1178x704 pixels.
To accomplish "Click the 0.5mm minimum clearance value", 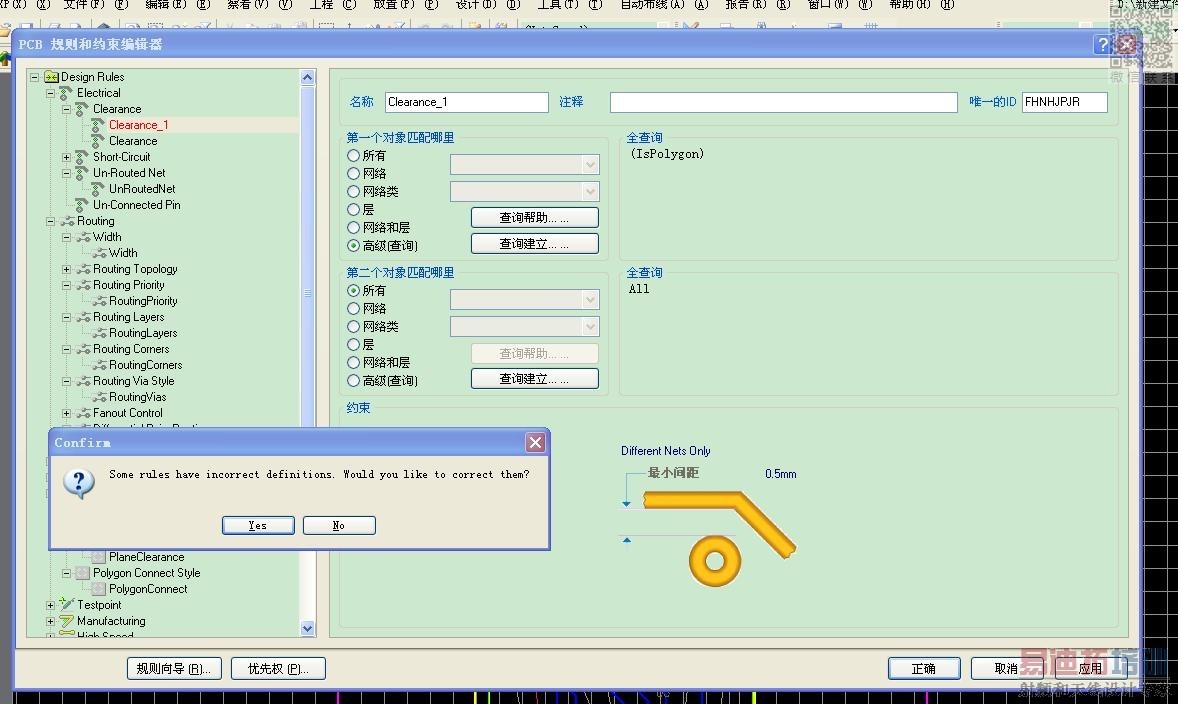I will [781, 474].
